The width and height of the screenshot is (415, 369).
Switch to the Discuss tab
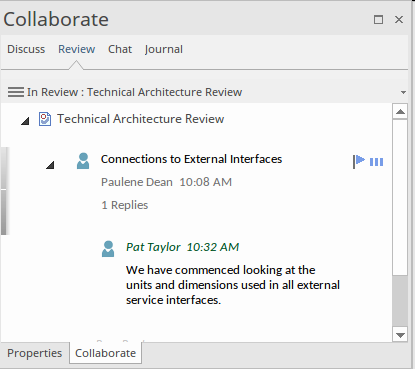pos(26,49)
